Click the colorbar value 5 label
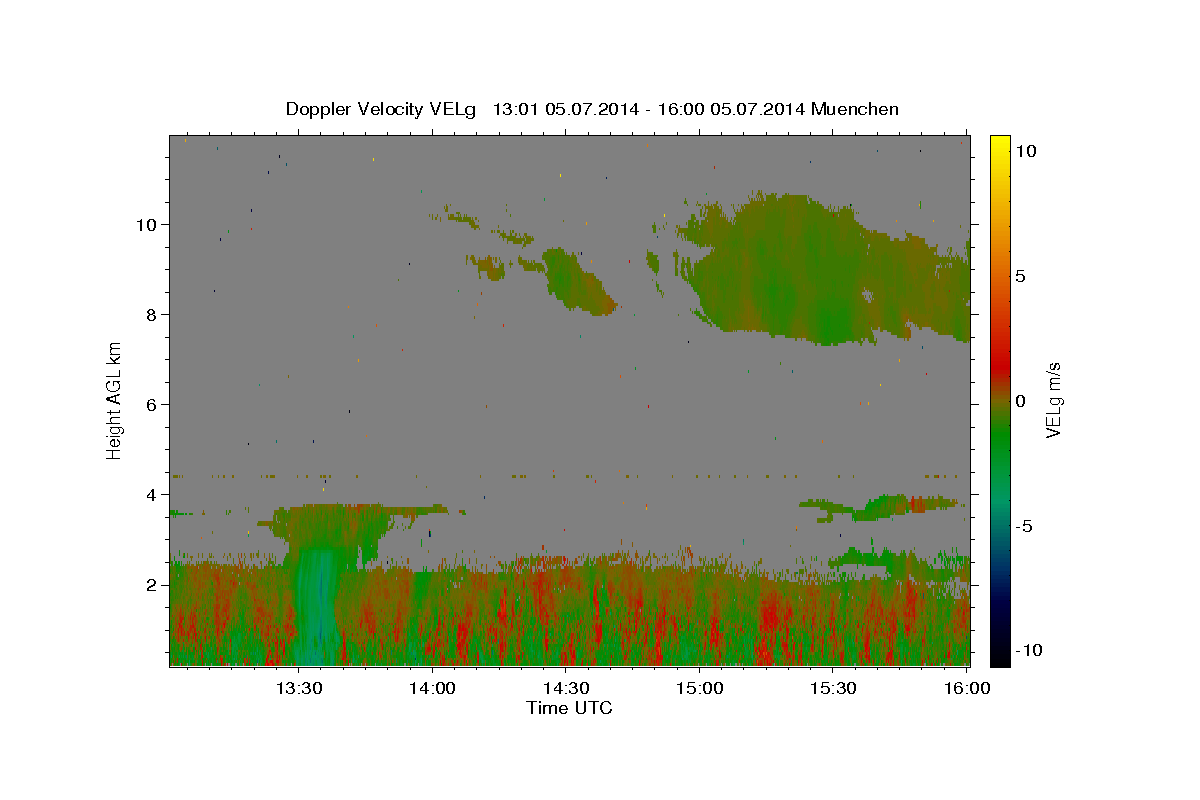The height and width of the screenshot is (800, 1200). (x=1020, y=276)
